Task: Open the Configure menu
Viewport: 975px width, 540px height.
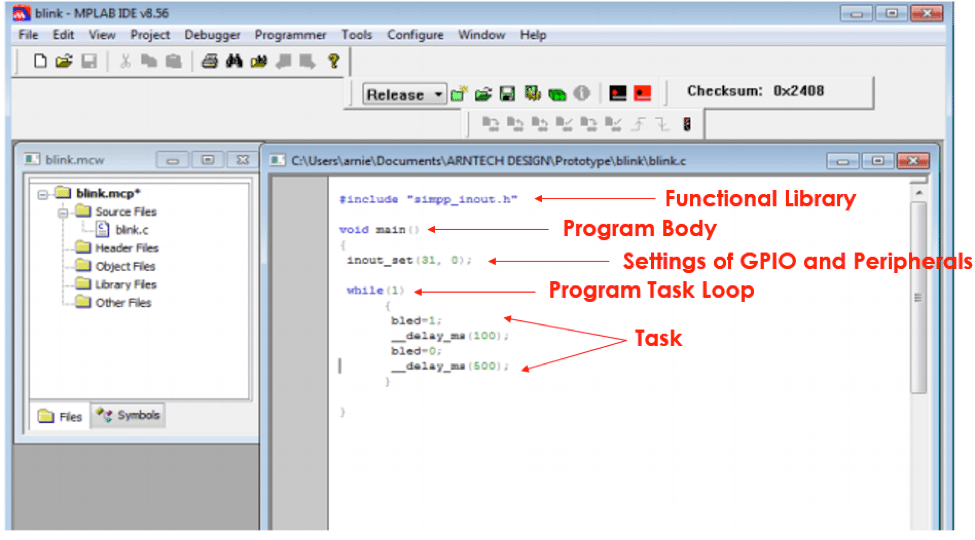Action: (x=415, y=34)
